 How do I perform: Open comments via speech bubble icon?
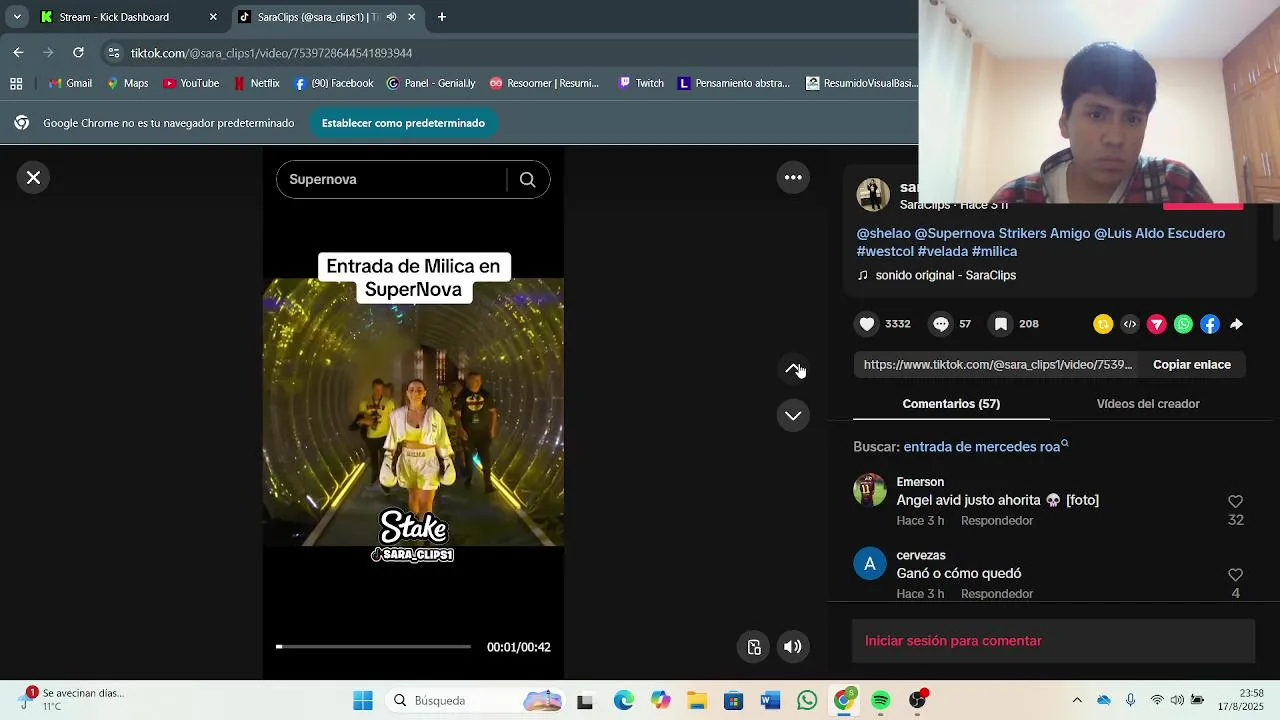coord(941,324)
